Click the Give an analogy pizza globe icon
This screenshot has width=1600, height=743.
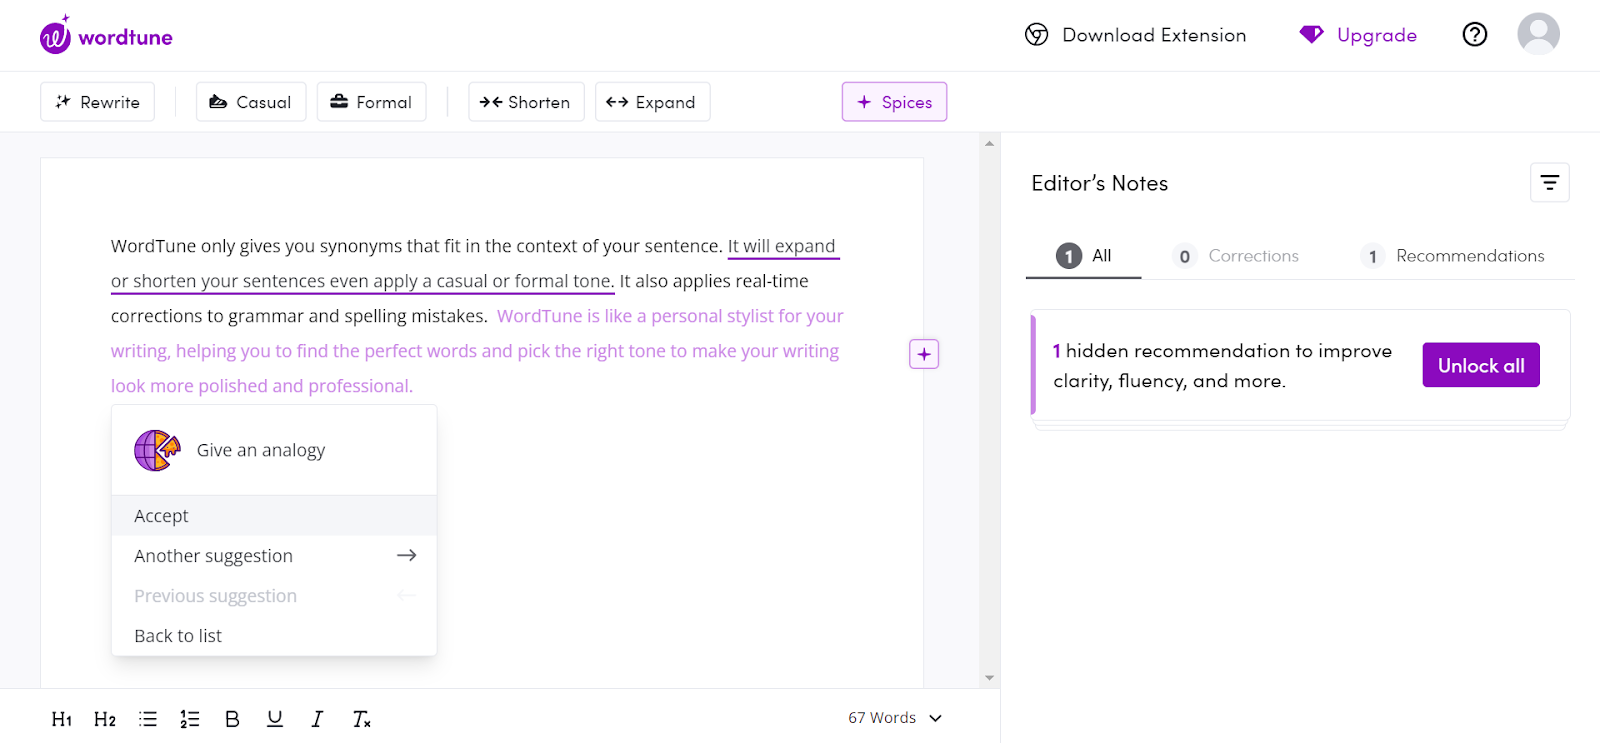click(x=157, y=450)
